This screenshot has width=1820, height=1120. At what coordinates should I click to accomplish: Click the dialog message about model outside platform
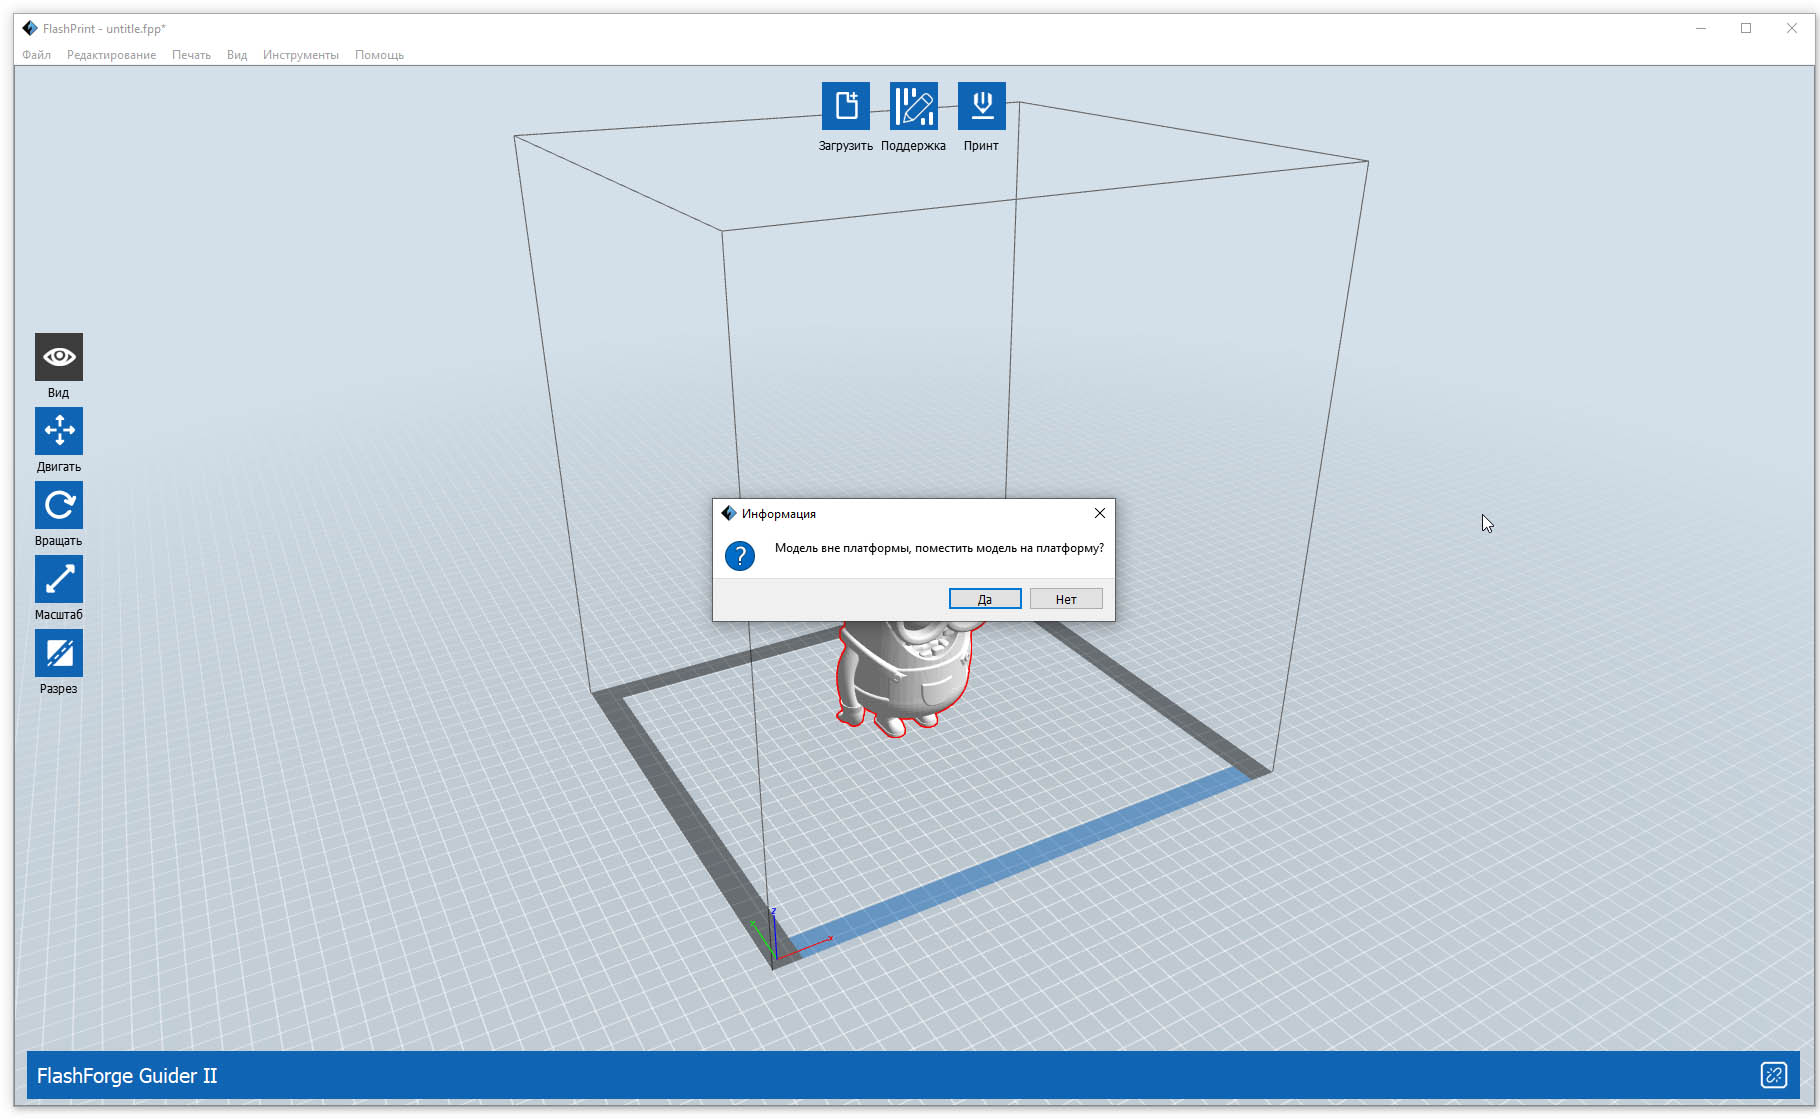tap(939, 548)
